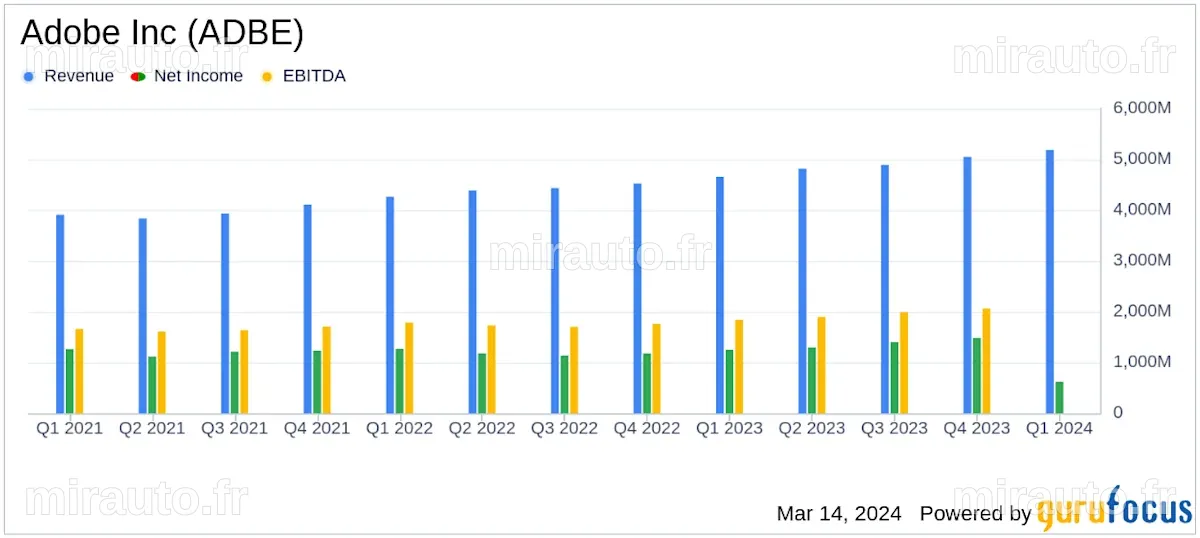Image resolution: width=1200 pixels, height=538 pixels.
Task: Click the Q3 2022 revenue bar
Action: (x=555, y=300)
